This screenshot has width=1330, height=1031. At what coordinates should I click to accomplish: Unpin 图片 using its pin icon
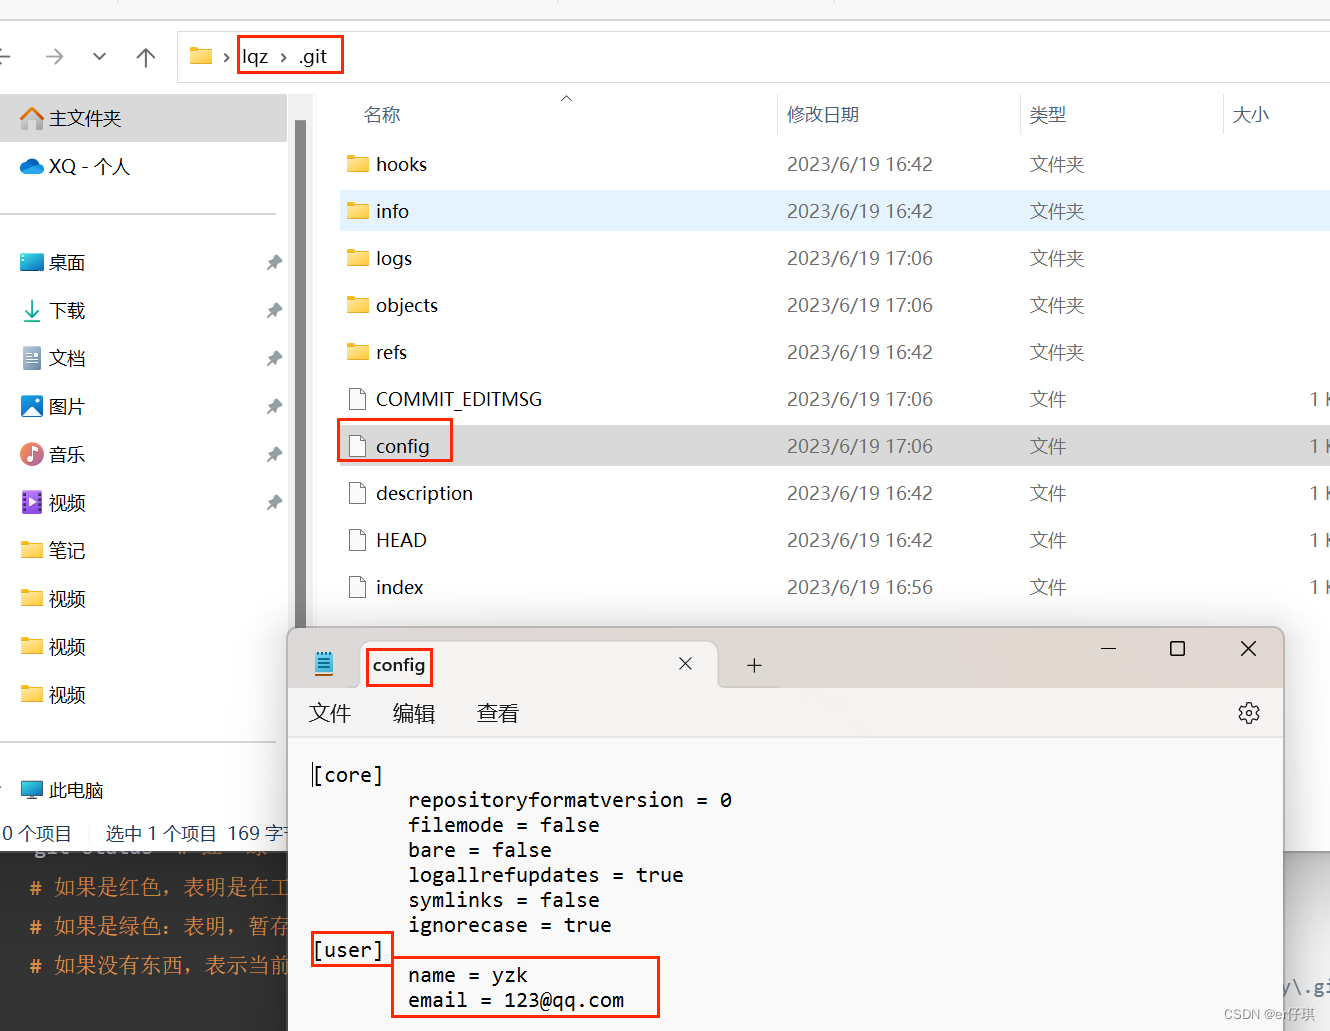[x=274, y=406]
